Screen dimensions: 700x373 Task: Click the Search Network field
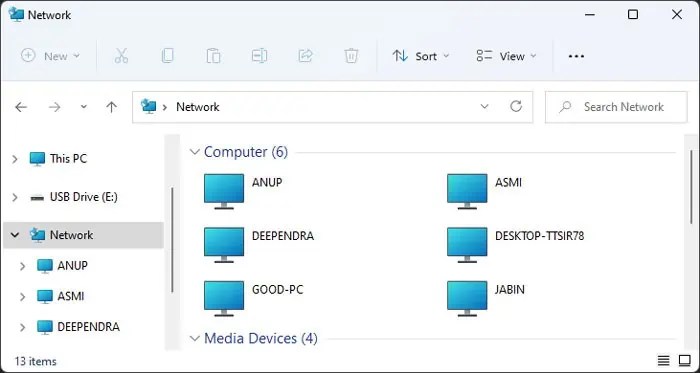click(616, 107)
